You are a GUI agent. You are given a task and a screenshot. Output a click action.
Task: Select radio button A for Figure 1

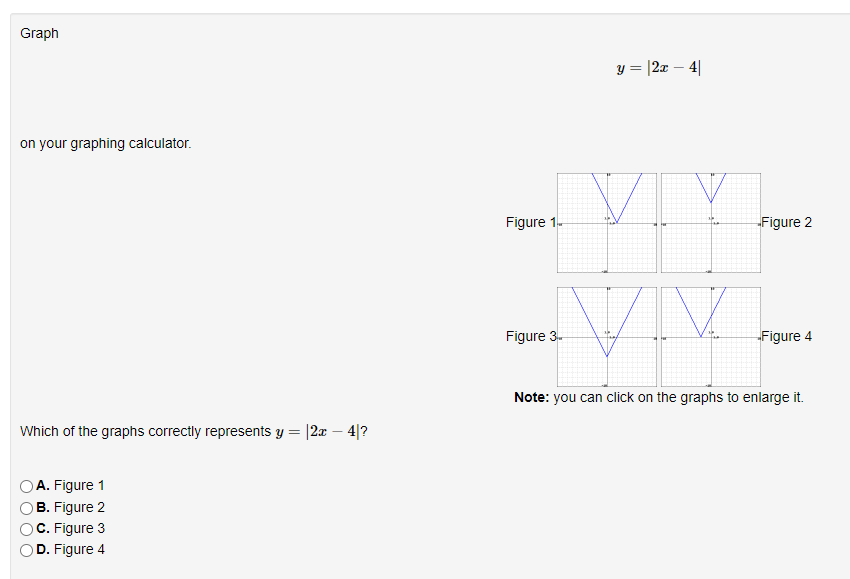pyautogui.click(x=26, y=485)
